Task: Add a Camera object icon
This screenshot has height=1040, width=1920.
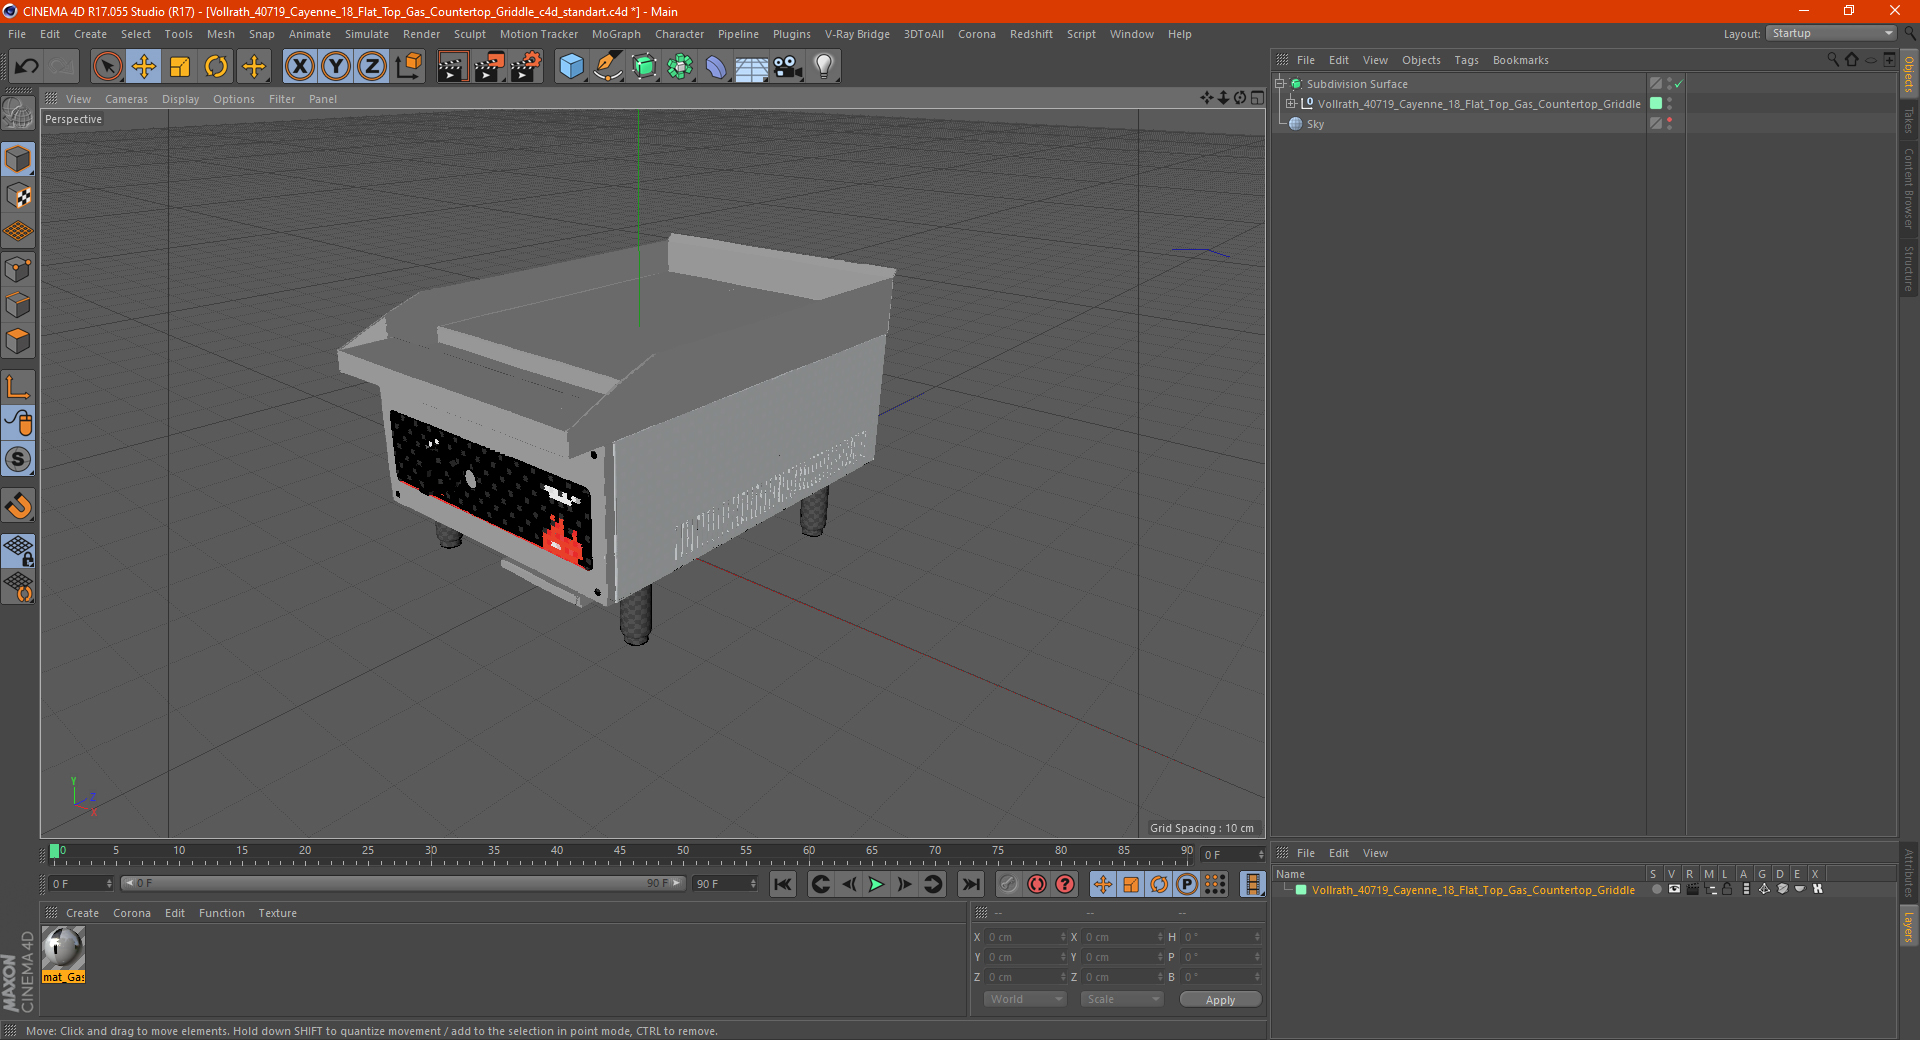Action: (788, 66)
